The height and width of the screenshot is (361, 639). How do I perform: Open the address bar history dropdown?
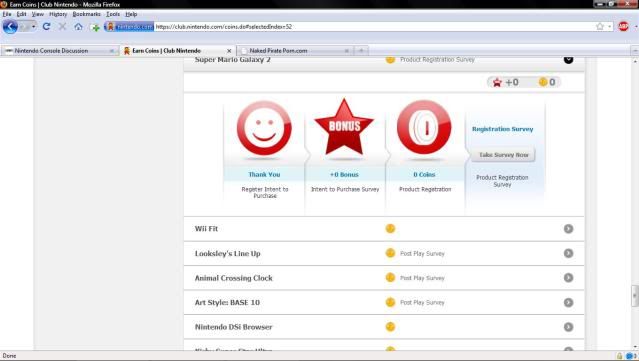(x=609, y=27)
